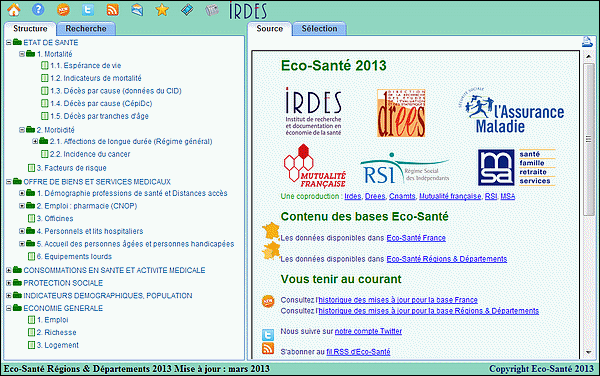Click the printer icon above the Source panel
The width and height of the screenshot is (600, 376).
tap(587, 42)
